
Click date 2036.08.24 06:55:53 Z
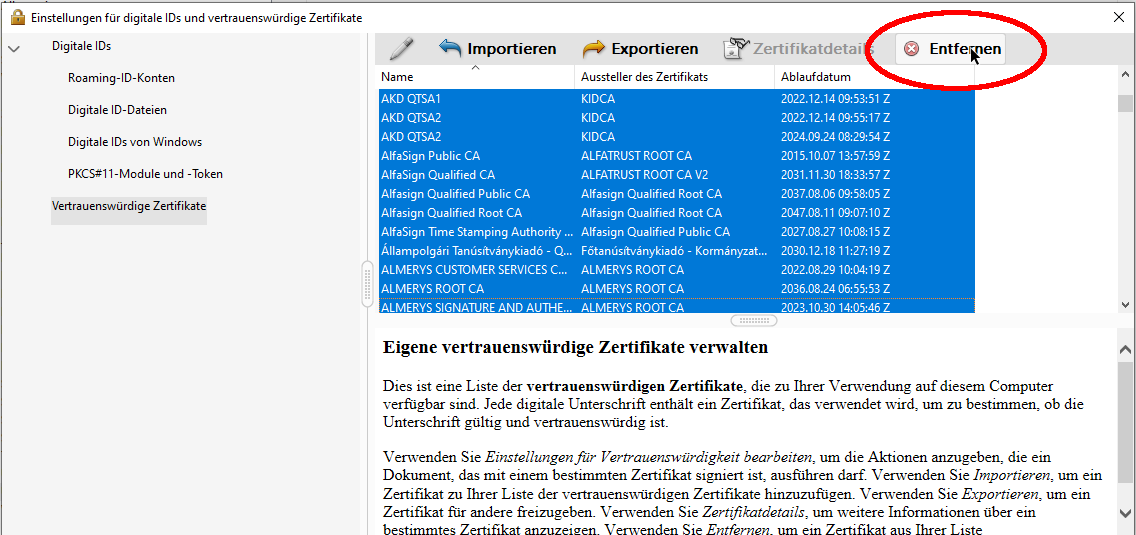pos(835,289)
